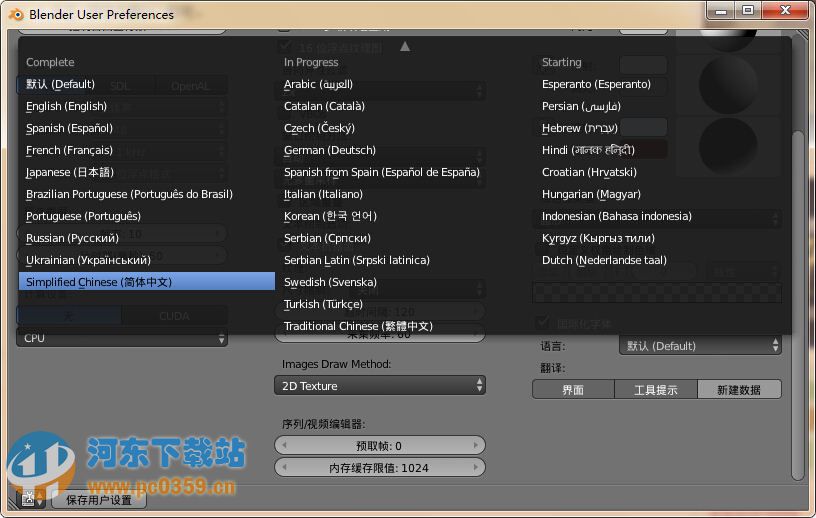This screenshot has height=518, width=816.
Task: Close the Blender User Preferences window
Action: click(785, 11)
